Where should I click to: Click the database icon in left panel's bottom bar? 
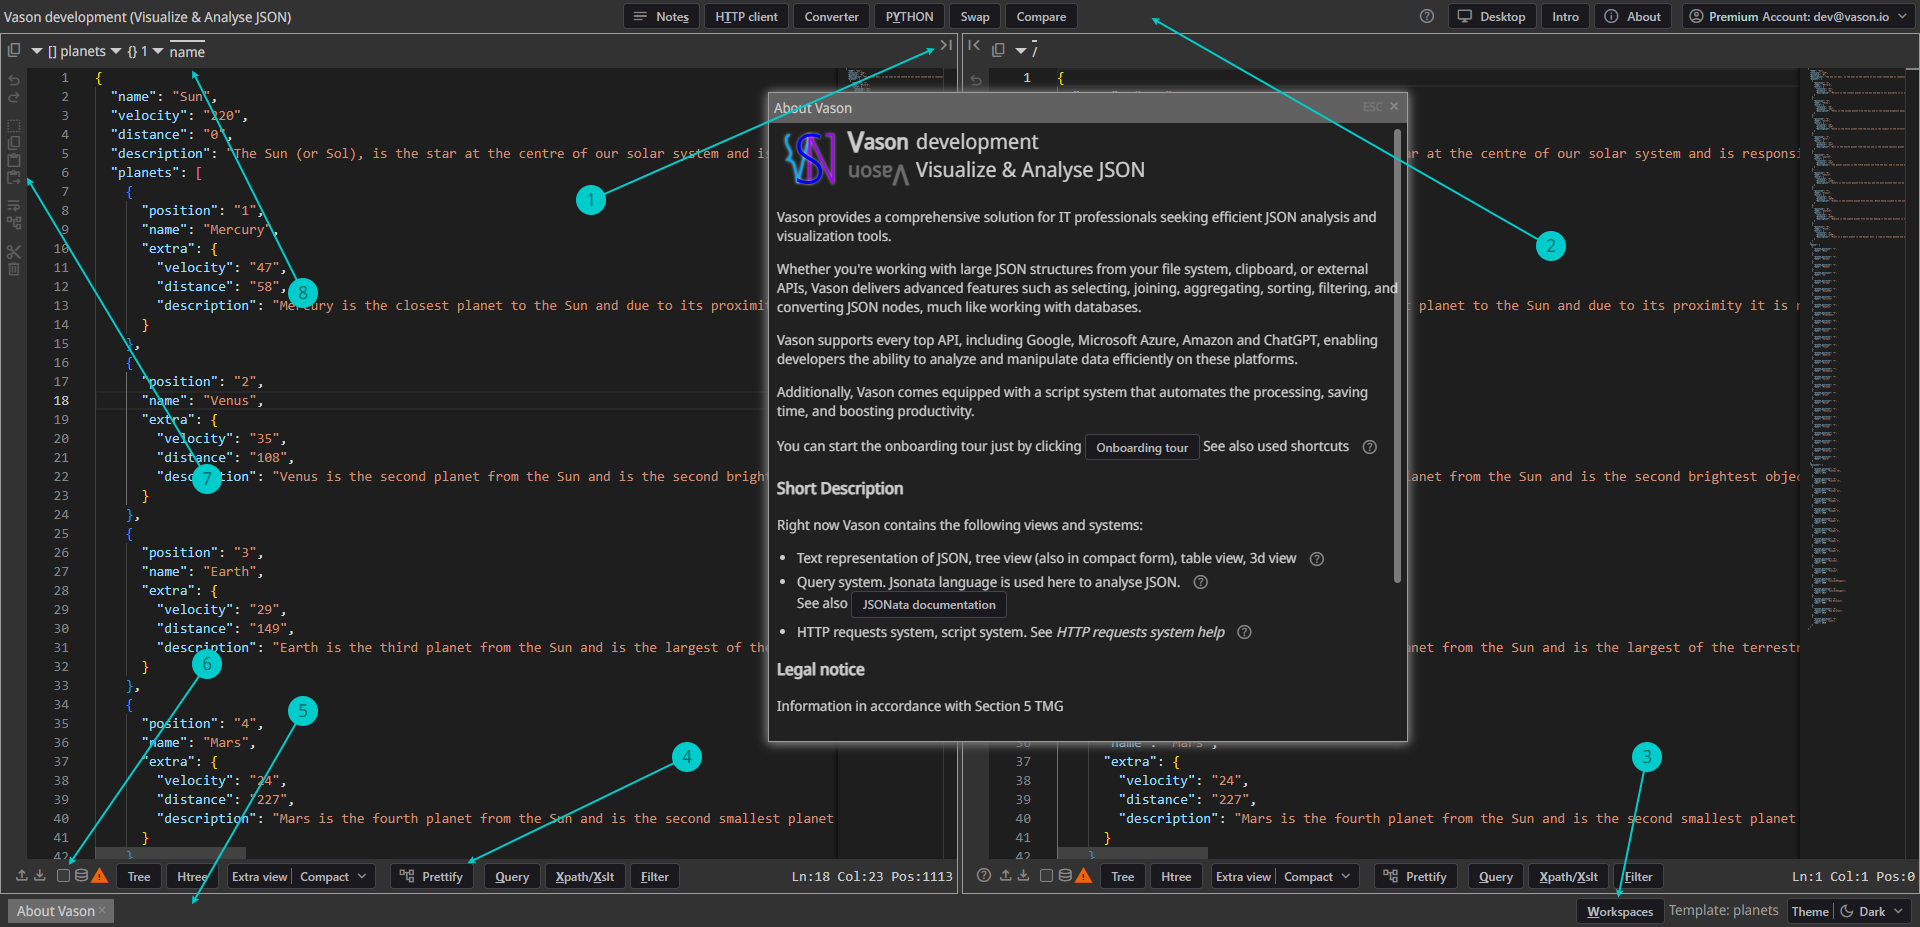[x=81, y=876]
